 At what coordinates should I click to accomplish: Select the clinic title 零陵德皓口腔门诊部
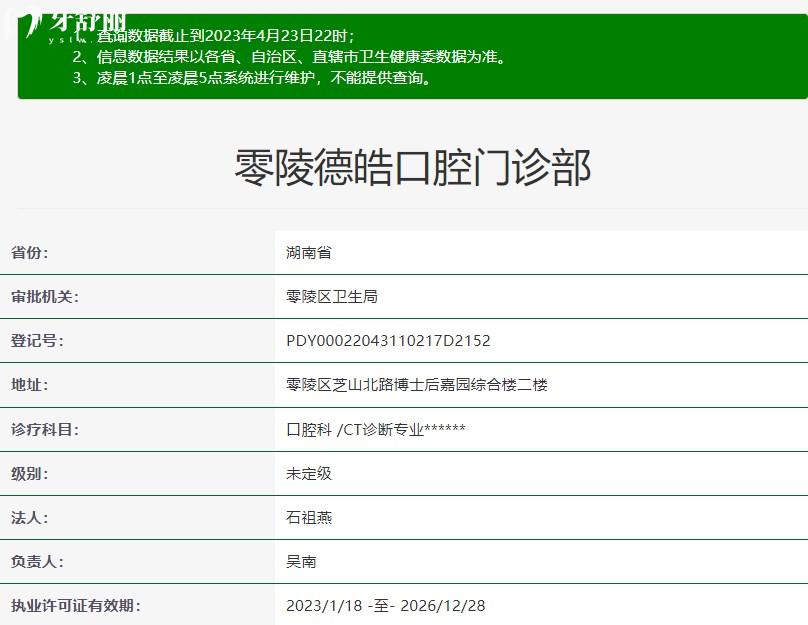(x=413, y=167)
